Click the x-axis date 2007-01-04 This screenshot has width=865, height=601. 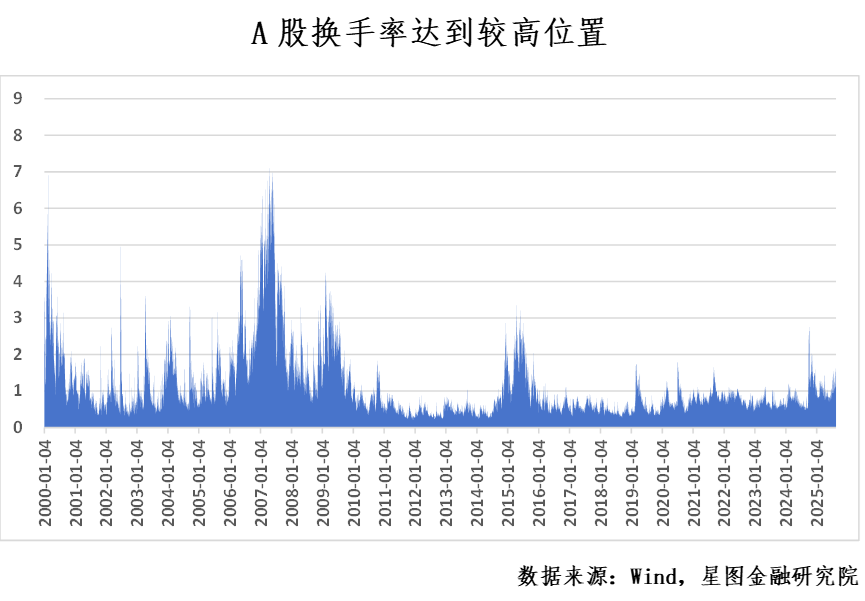click(x=261, y=483)
